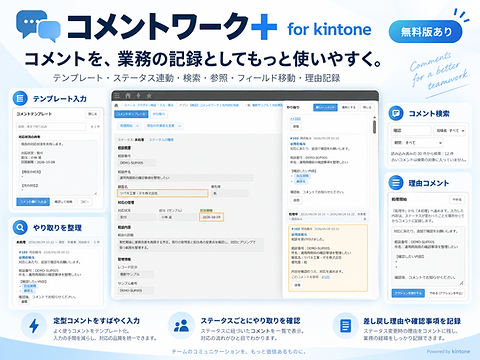This screenshot has width=480, height=360.
Task: Expand the 対応の作業者を変更 dropdown
Action: [x=164, y=126]
